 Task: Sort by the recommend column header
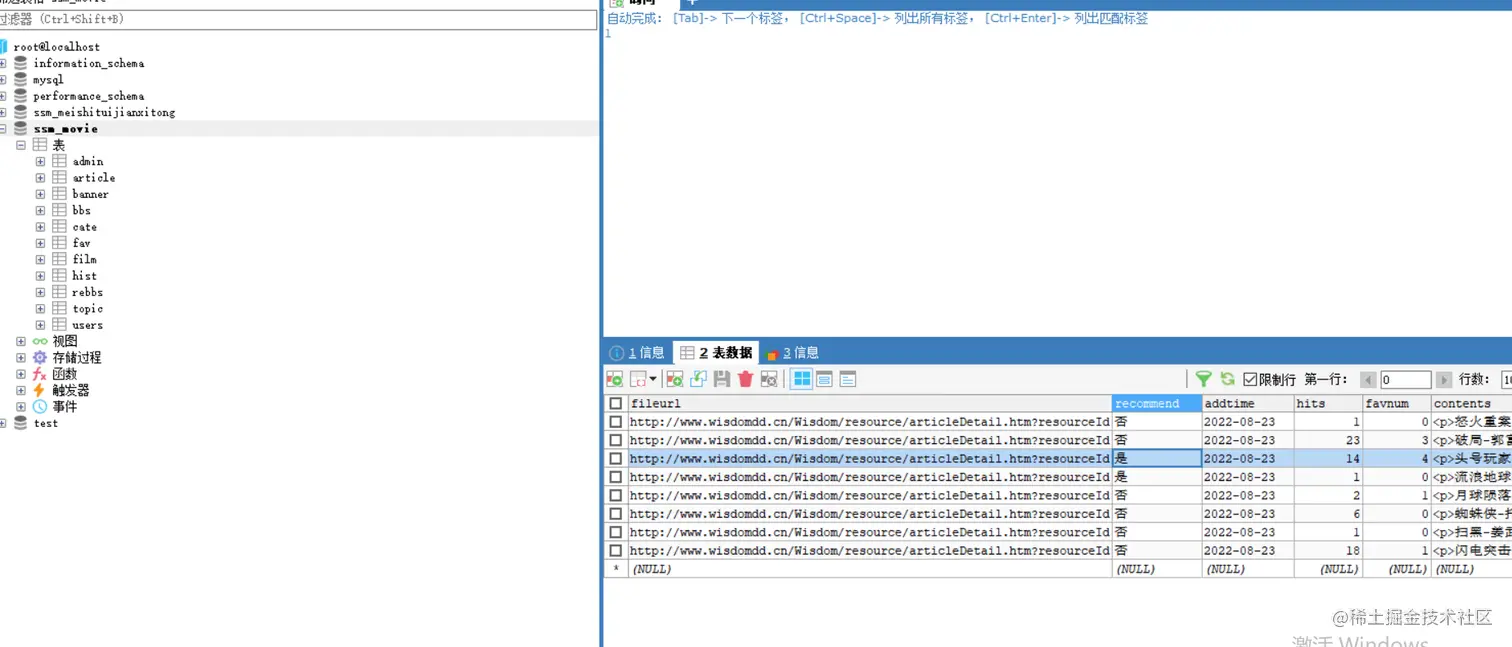click(1157, 404)
